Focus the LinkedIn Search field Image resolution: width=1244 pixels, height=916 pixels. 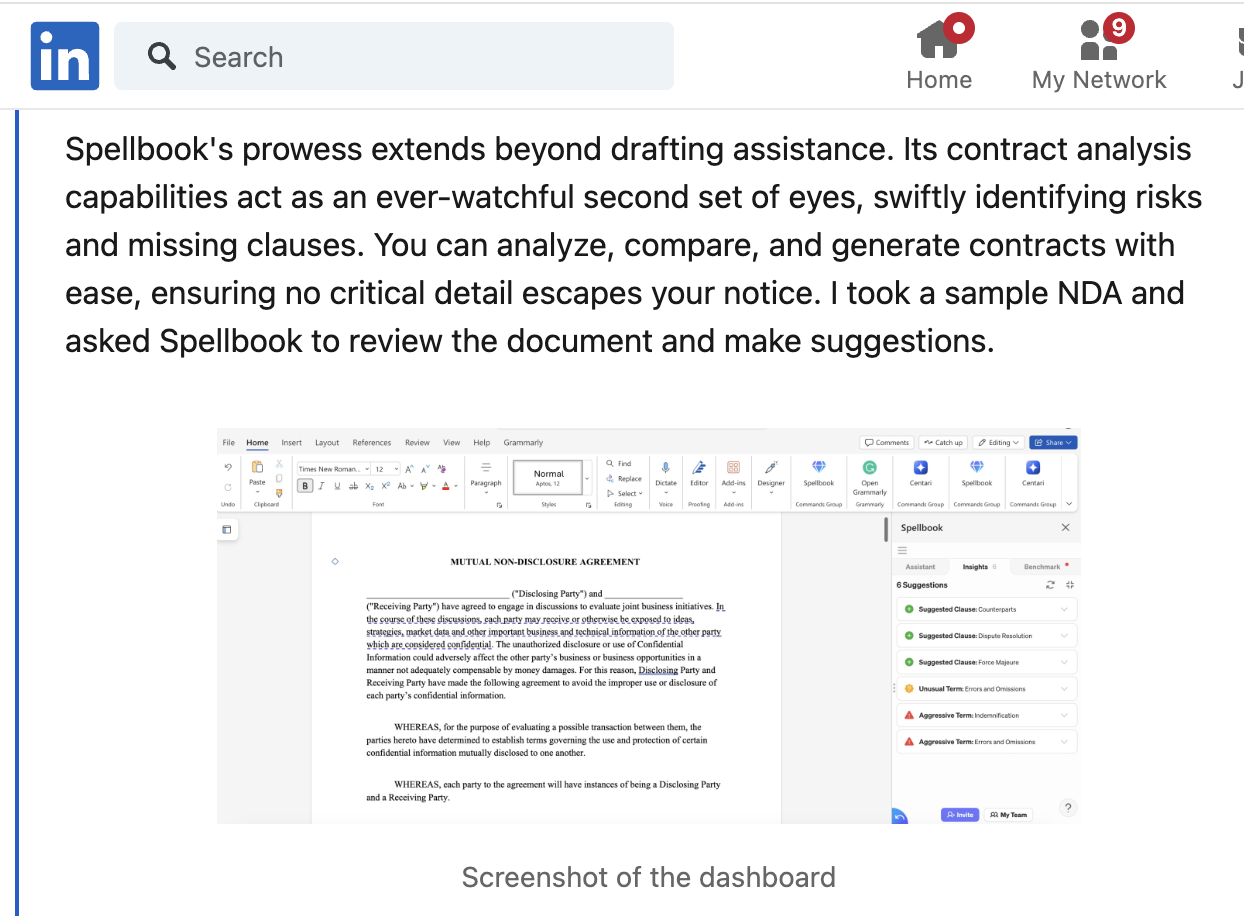click(x=394, y=56)
